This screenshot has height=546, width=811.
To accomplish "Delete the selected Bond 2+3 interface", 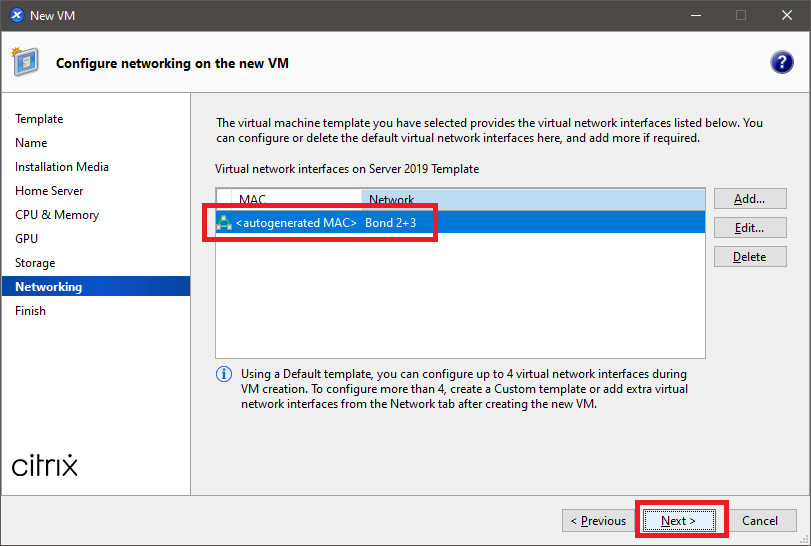I will click(749, 257).
